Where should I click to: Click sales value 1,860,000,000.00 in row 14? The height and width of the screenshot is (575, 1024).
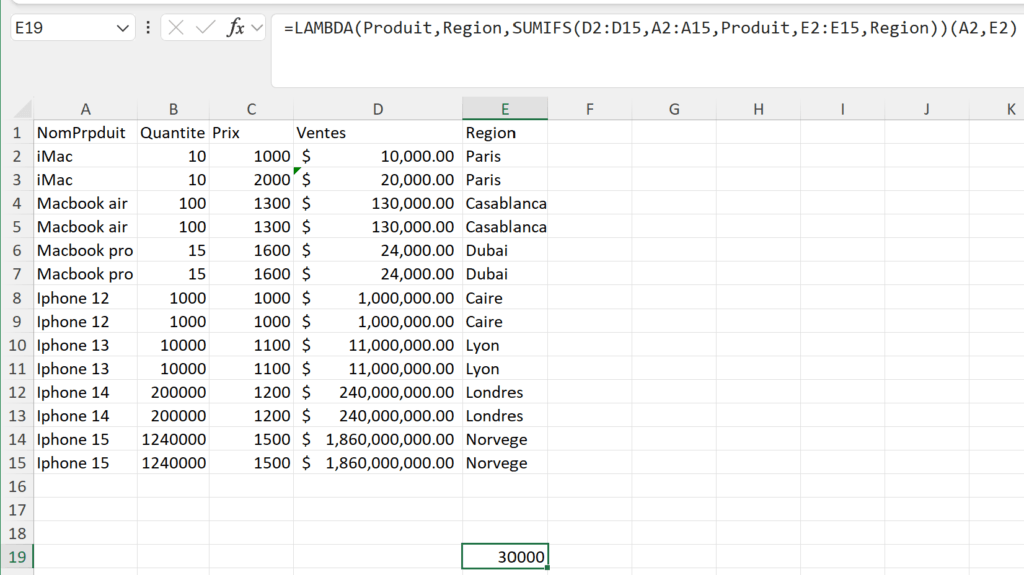pos(378,439)
